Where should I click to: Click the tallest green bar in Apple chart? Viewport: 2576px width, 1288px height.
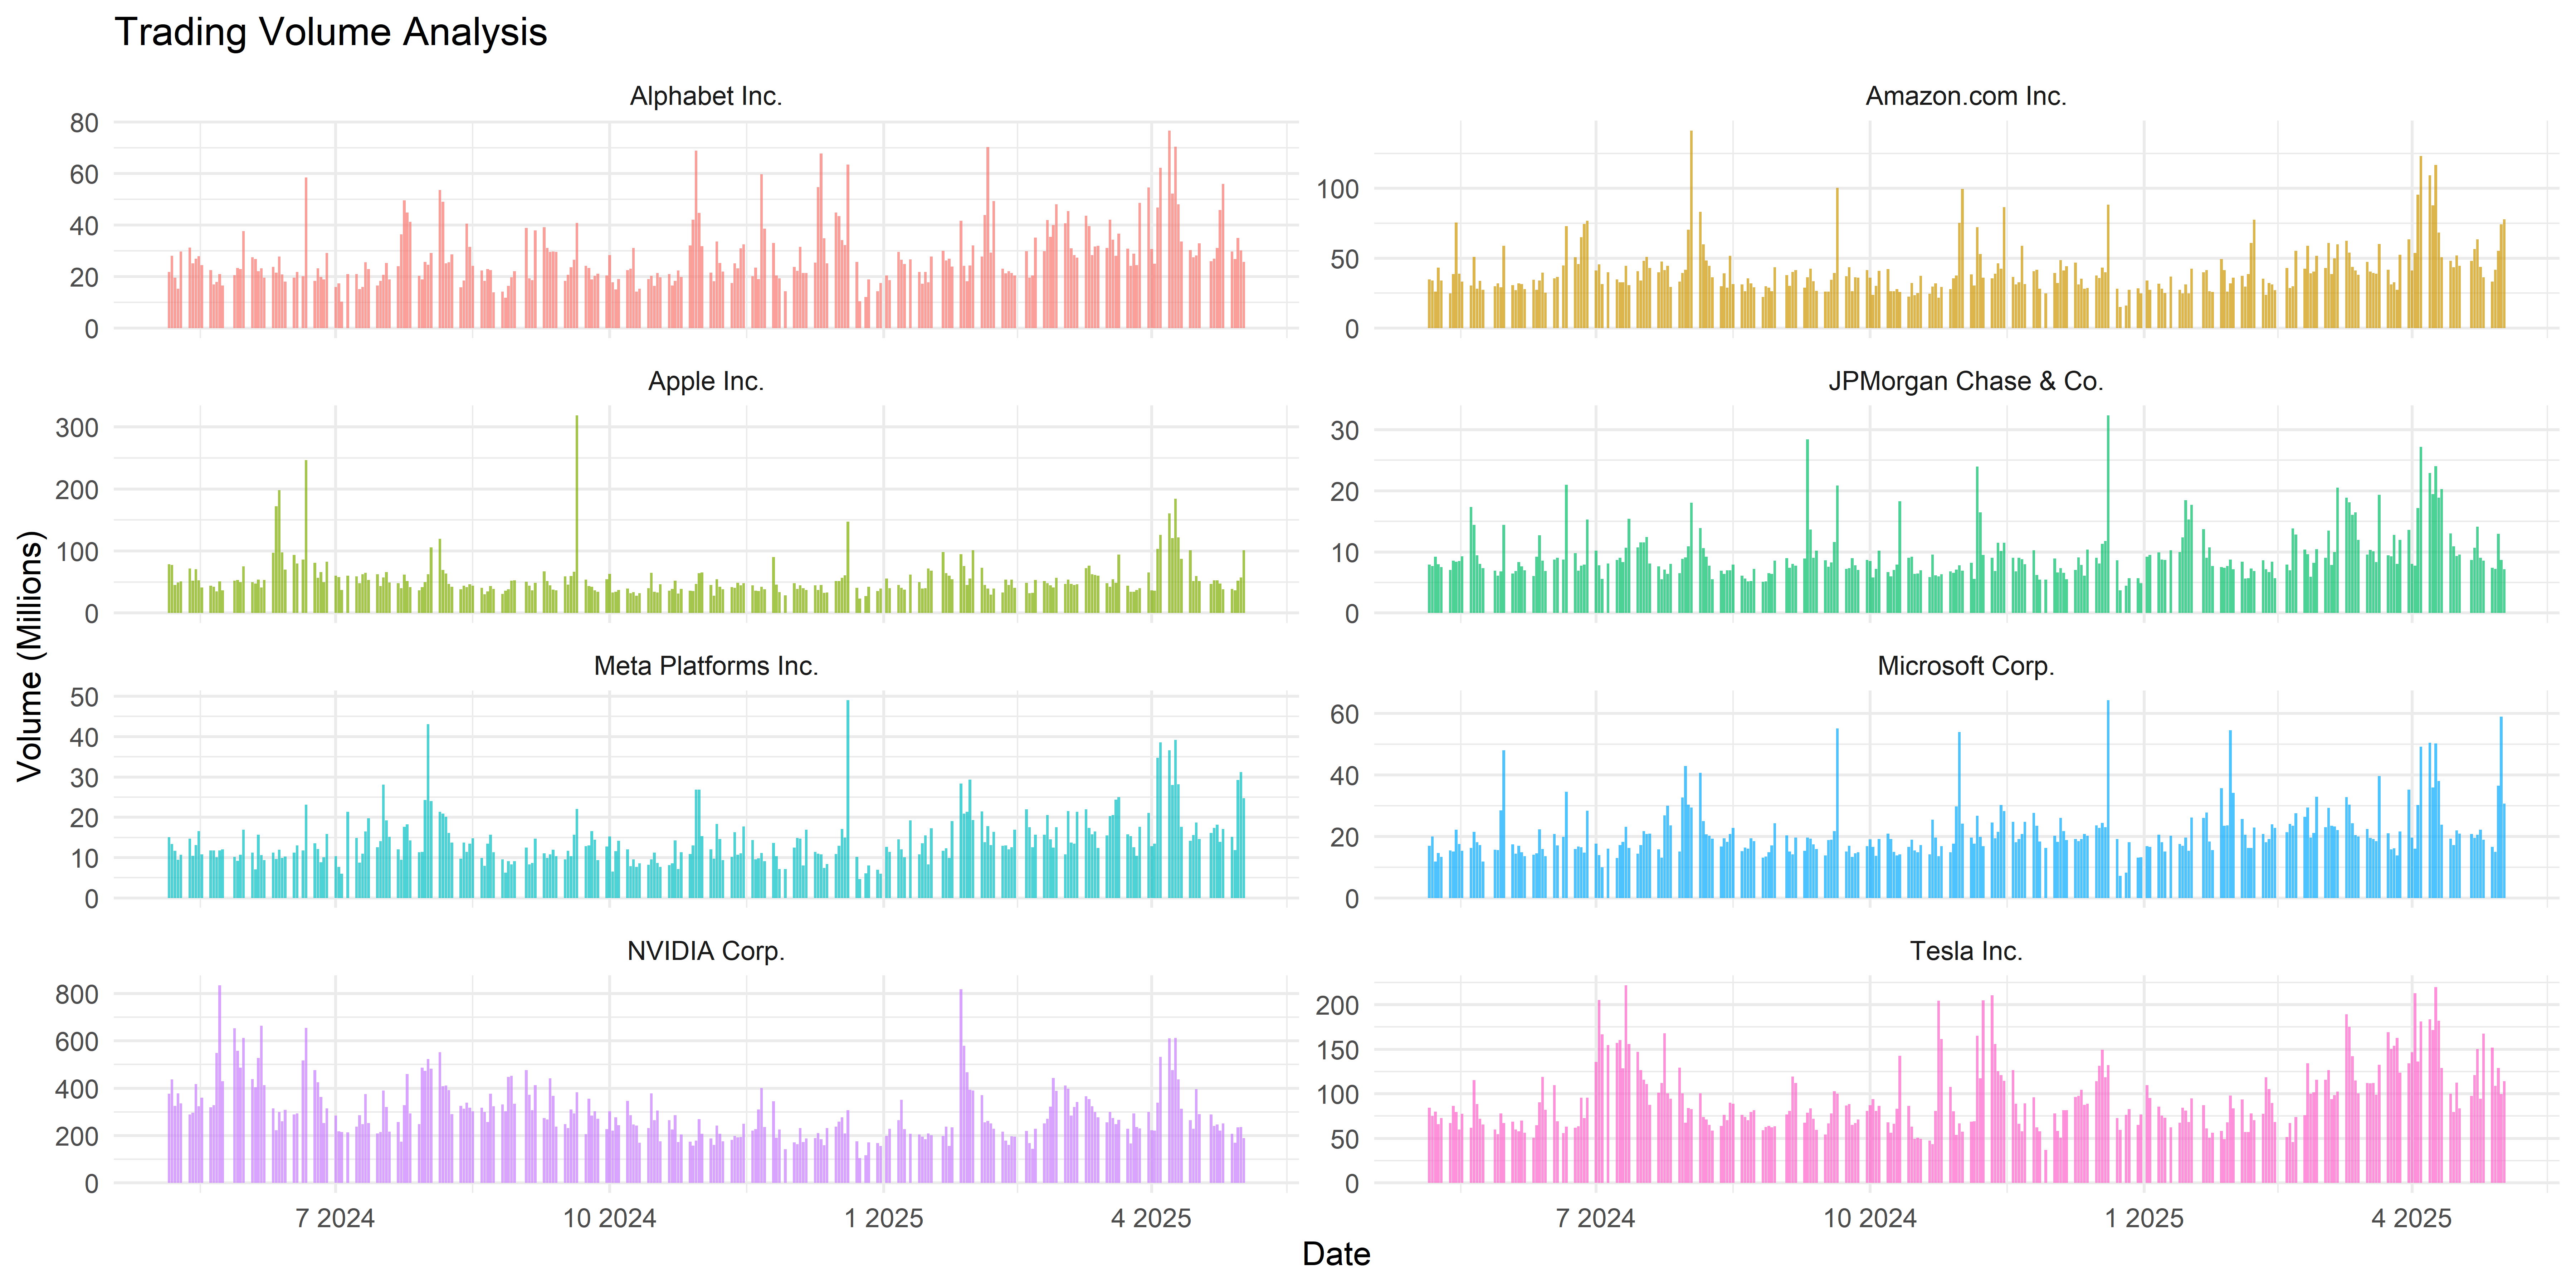[x=577, y=514]
